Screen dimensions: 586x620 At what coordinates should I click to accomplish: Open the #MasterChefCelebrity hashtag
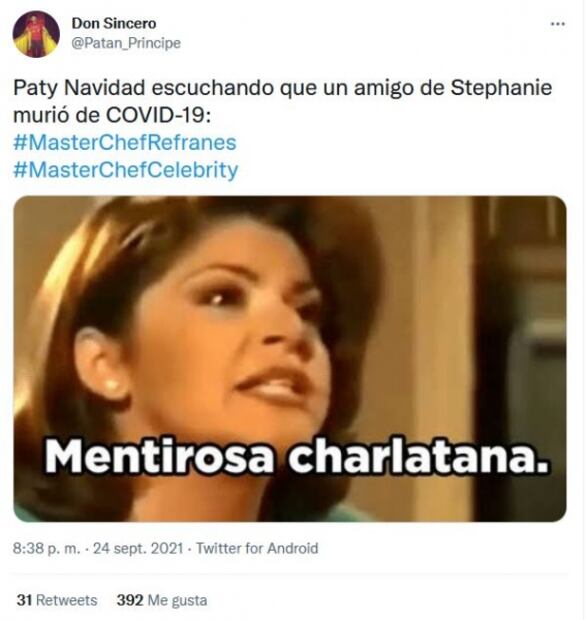(x=126, y=170)
